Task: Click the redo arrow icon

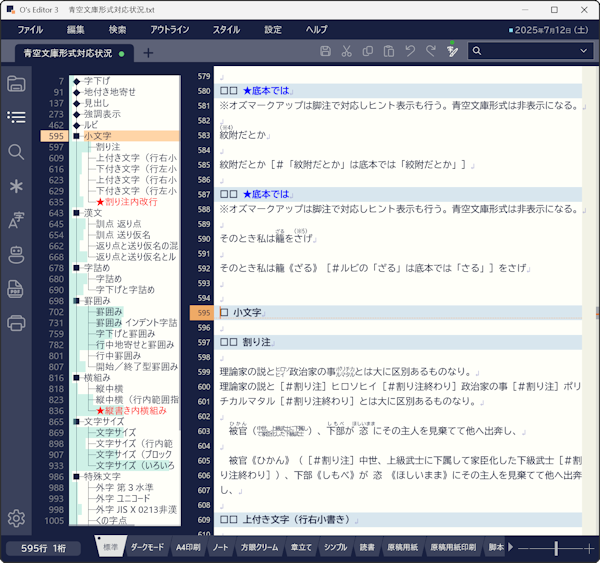Action: tap(431, 51)
